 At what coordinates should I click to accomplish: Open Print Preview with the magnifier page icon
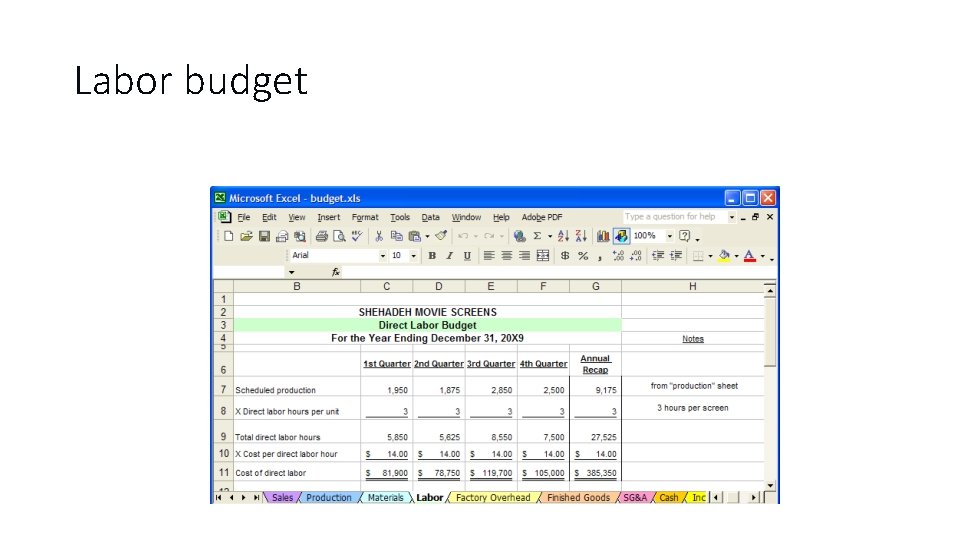click(x=339, y=236)
